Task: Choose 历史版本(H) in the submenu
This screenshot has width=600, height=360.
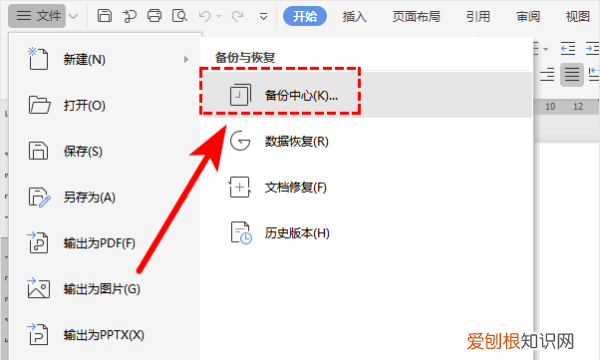Action: click(x=367, y=233)
